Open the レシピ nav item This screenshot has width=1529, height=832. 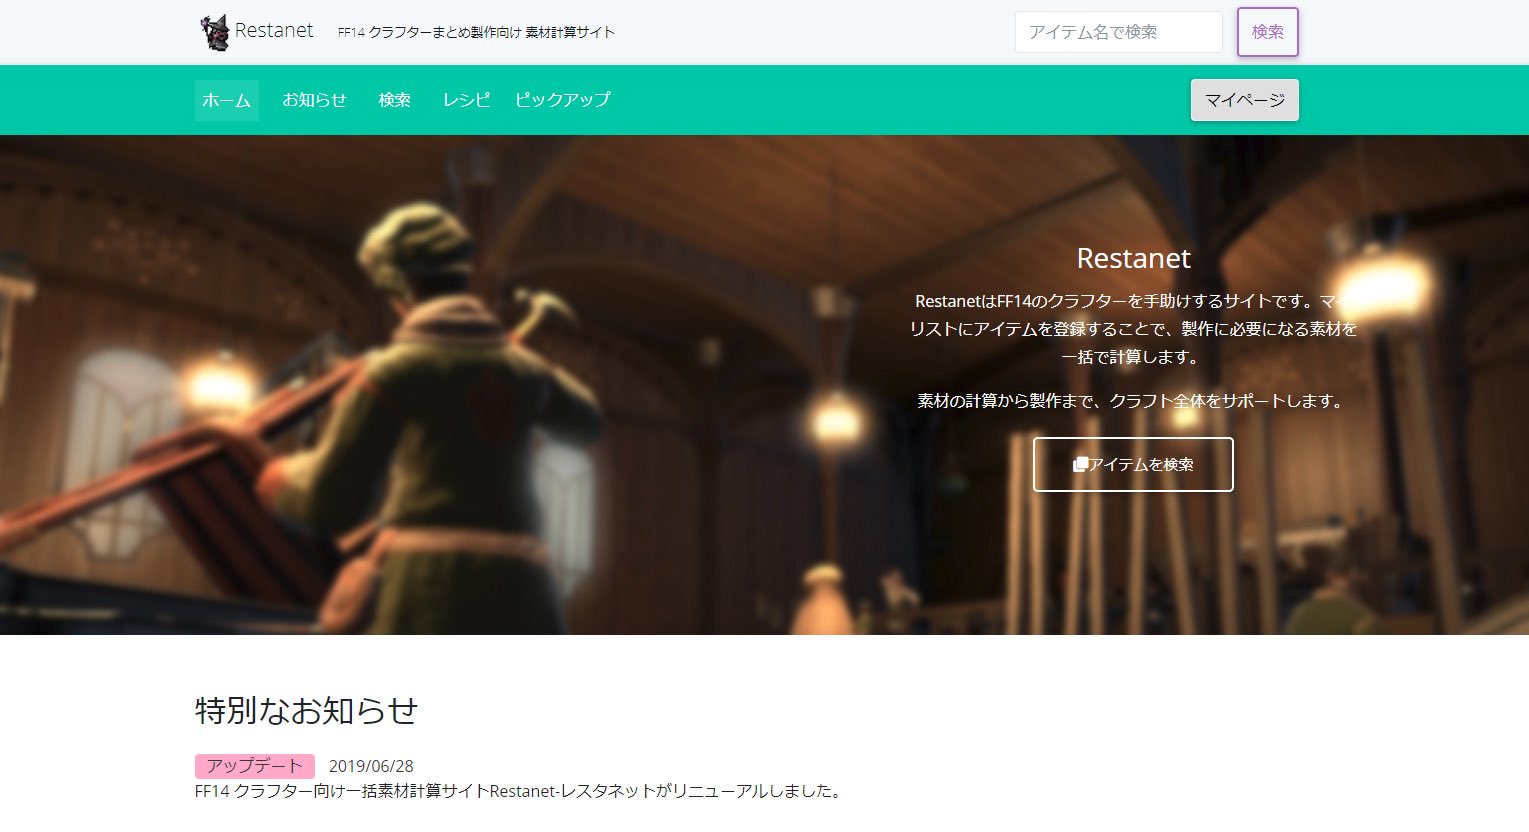466,100
